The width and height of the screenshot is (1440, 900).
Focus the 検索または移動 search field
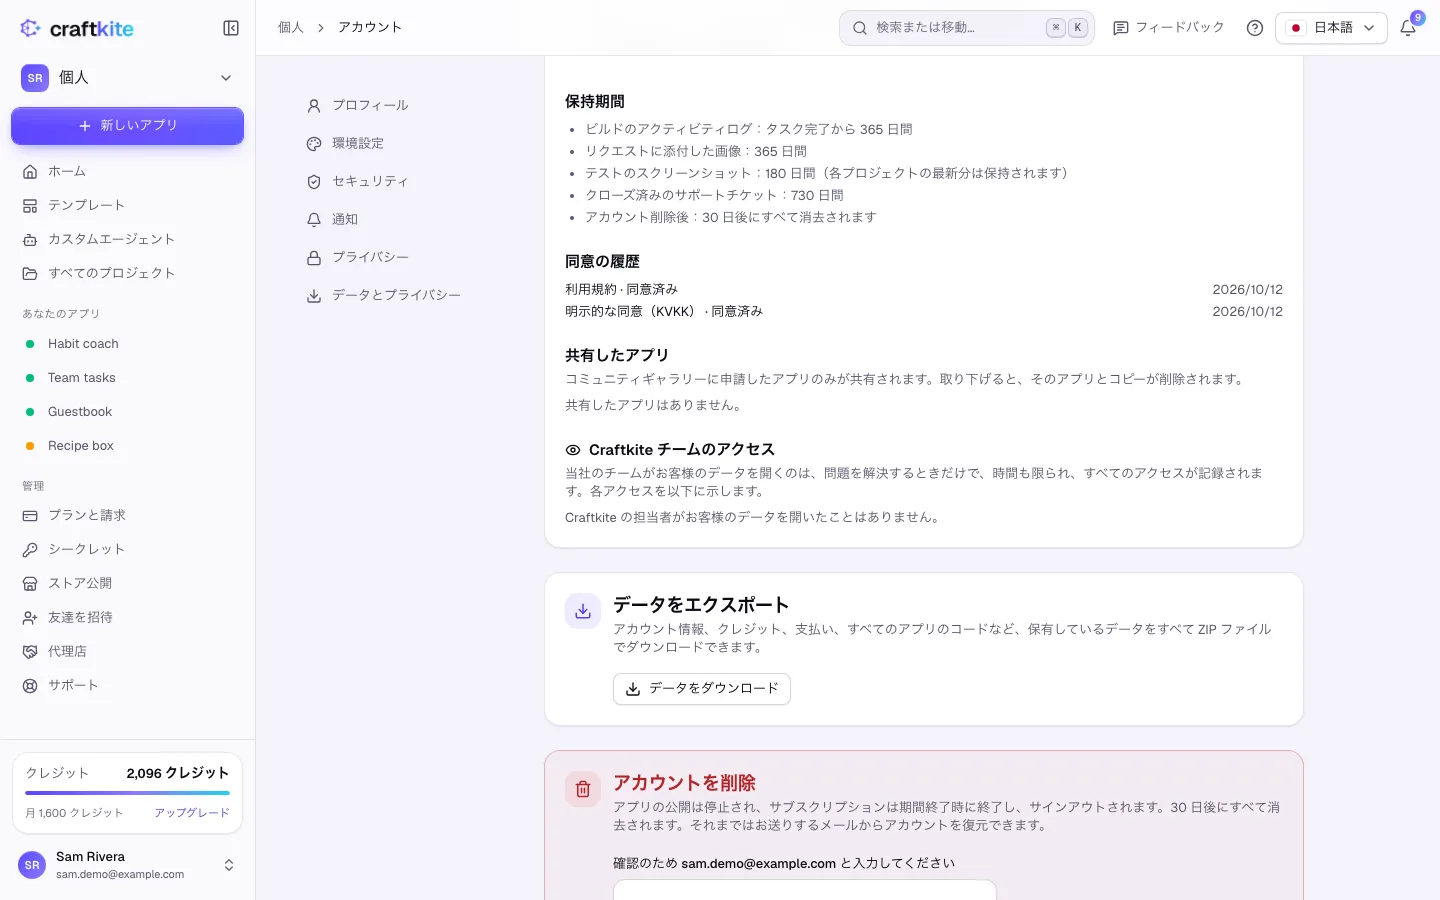(x=967, y=28)
